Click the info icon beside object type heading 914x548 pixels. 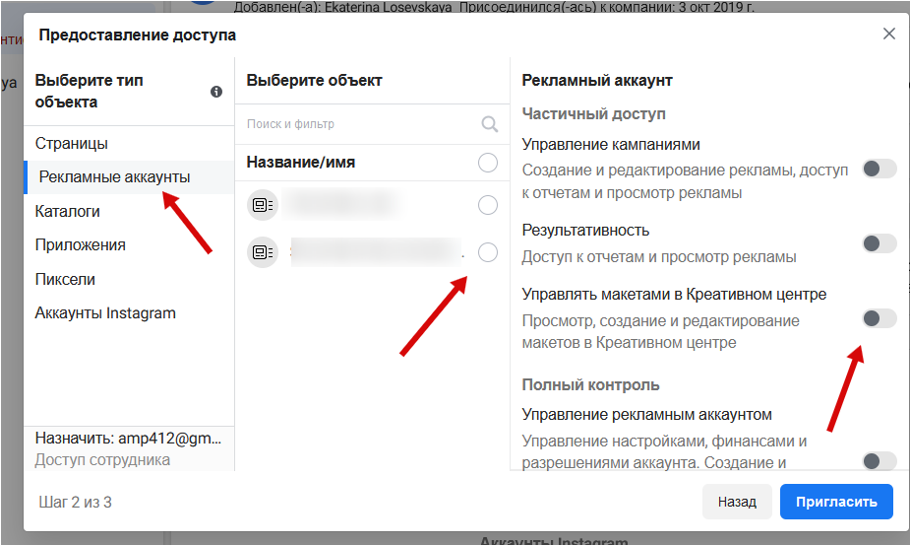pos(216,92)
